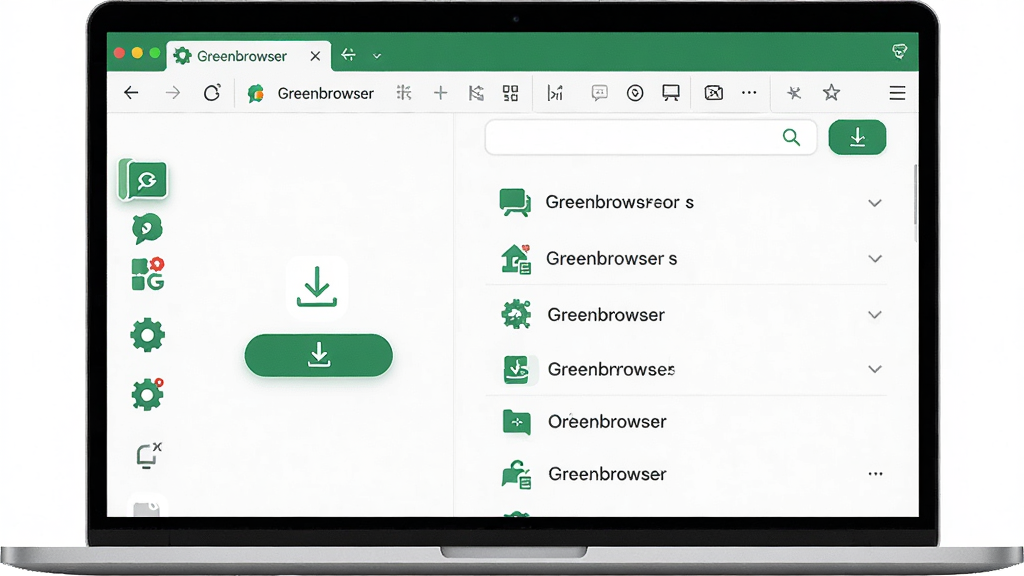Close the Greenbrowser tab
Viewport: 1024px width, 576px height.
tap(315, 56)
